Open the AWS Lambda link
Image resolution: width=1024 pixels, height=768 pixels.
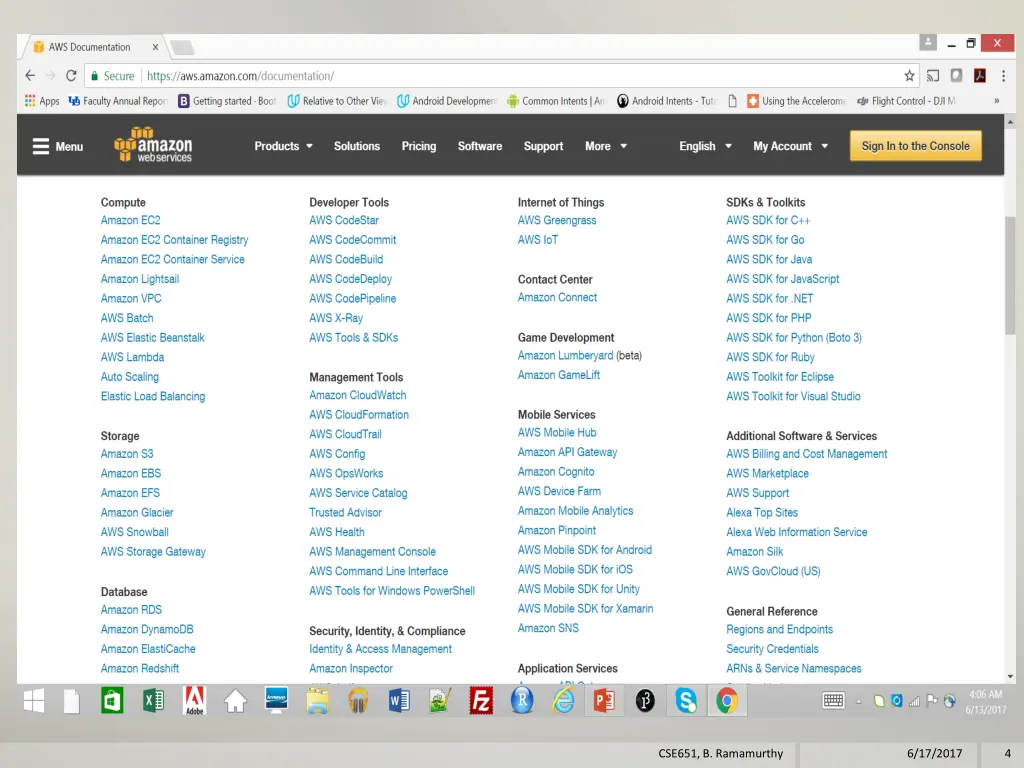click(x=133, y=357)
